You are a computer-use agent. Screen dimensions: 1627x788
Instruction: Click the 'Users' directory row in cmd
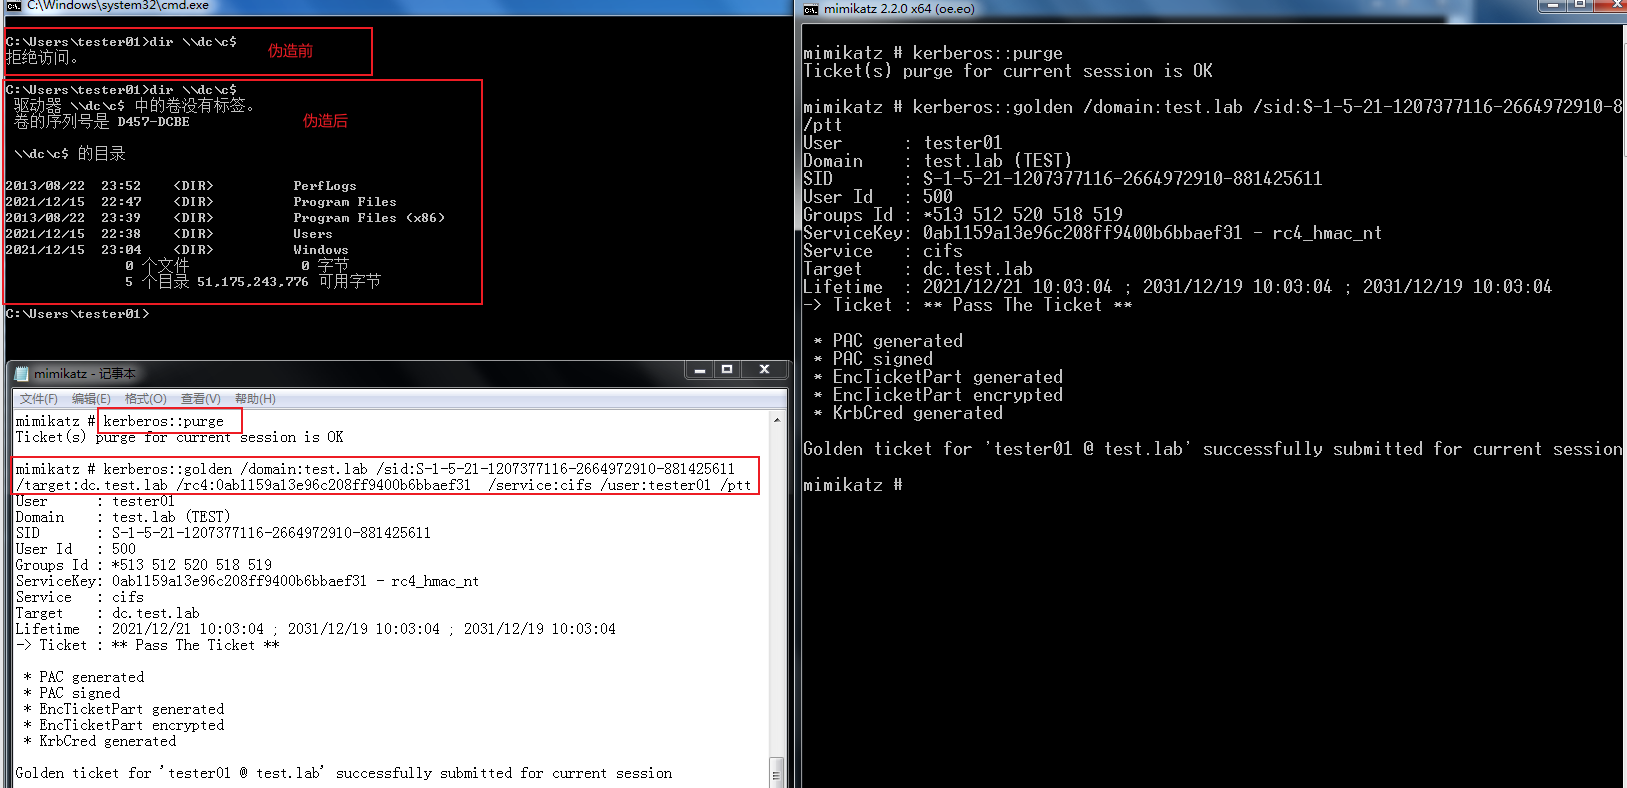(169, 234)
